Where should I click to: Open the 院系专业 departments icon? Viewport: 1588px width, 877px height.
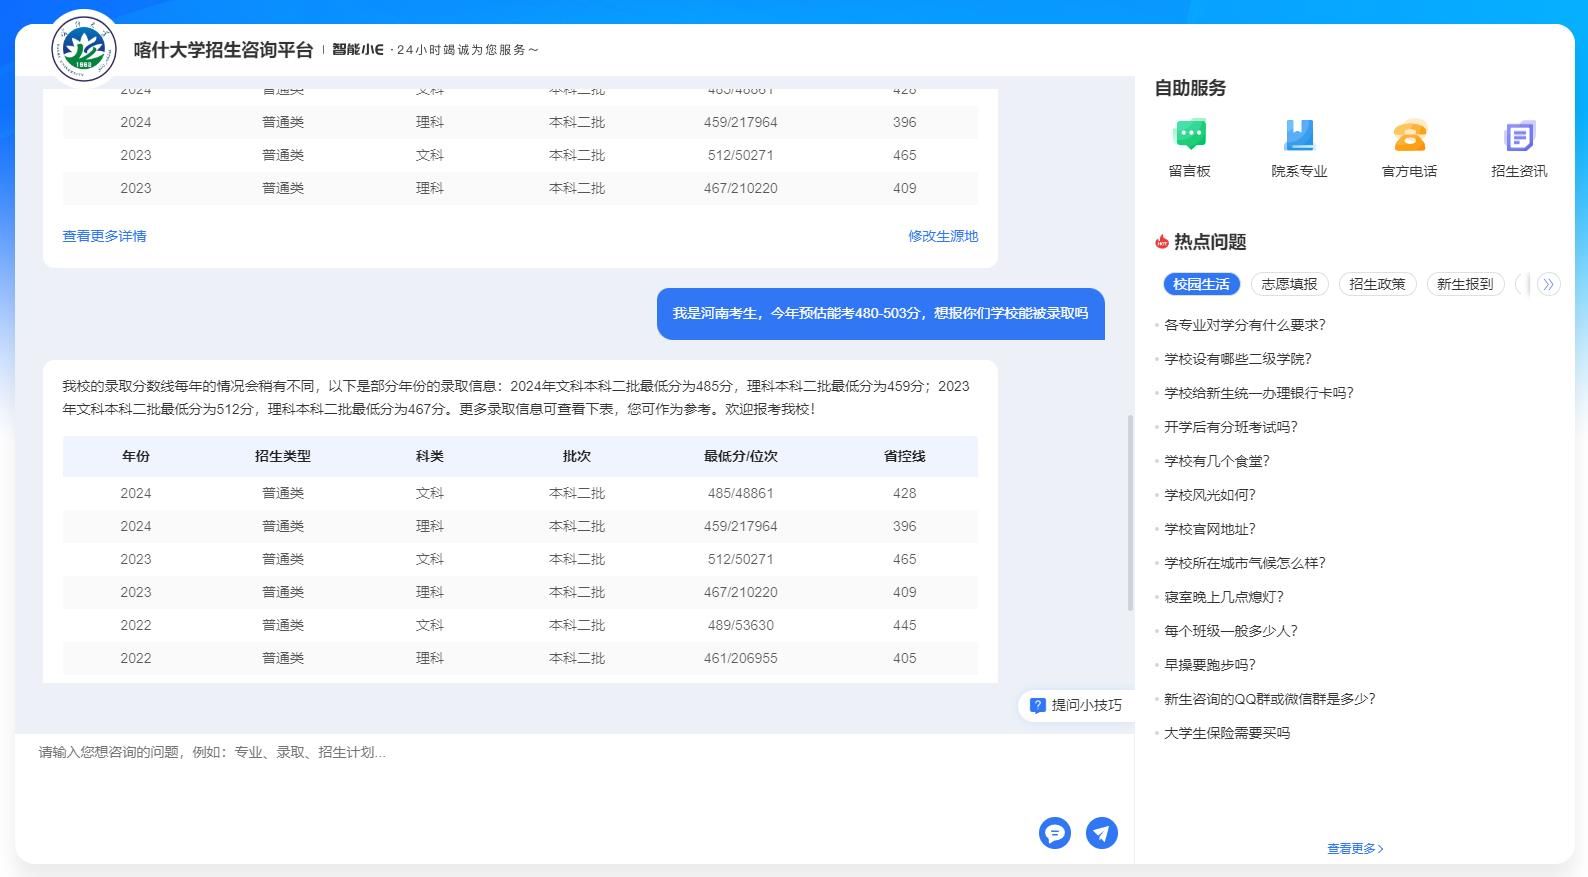1299,136
